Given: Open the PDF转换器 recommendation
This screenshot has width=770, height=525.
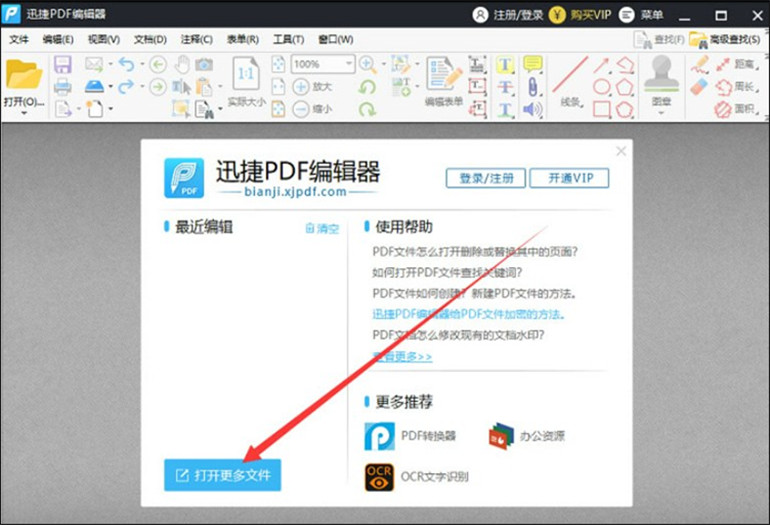Looking at the screenshot, I should pos(411,436).
